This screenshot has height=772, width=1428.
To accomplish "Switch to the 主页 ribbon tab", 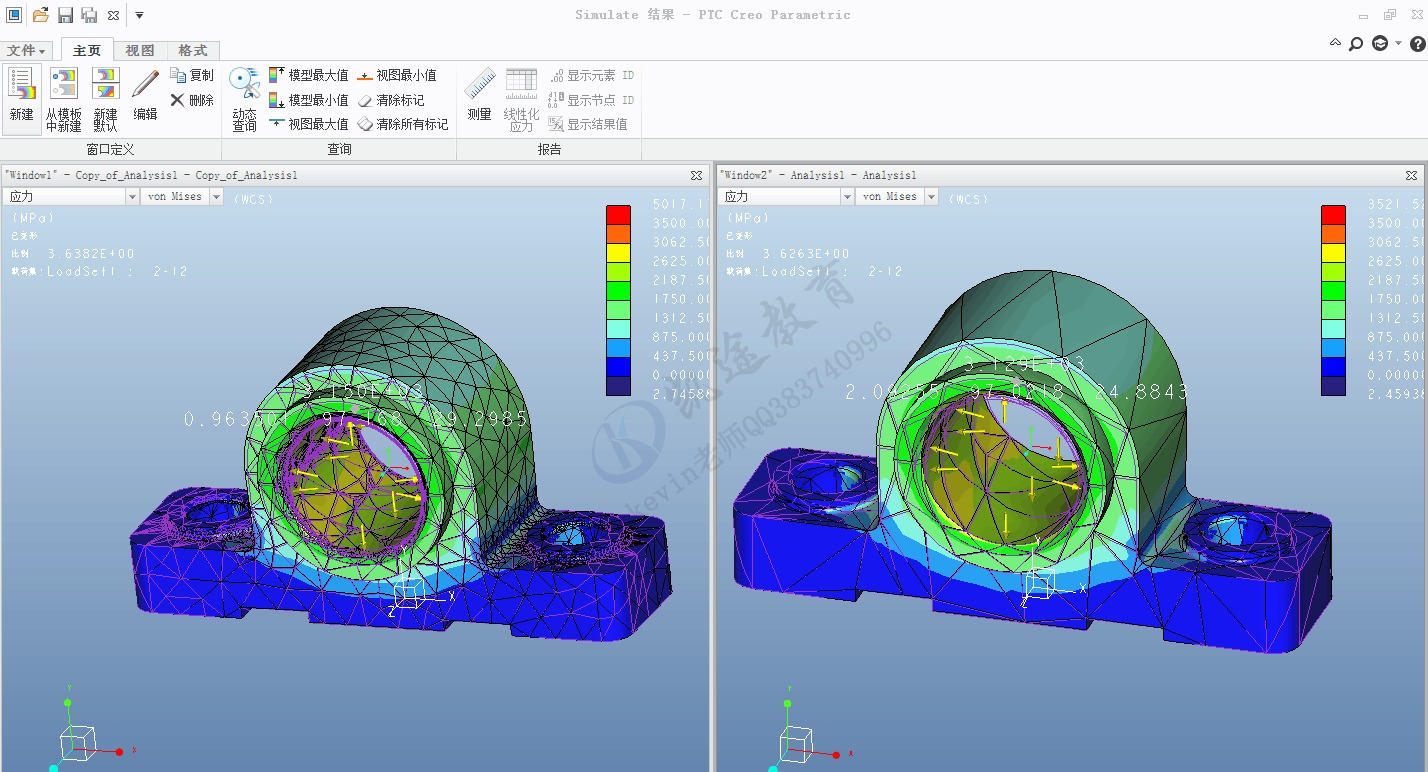I will click(x=87, y=50).
